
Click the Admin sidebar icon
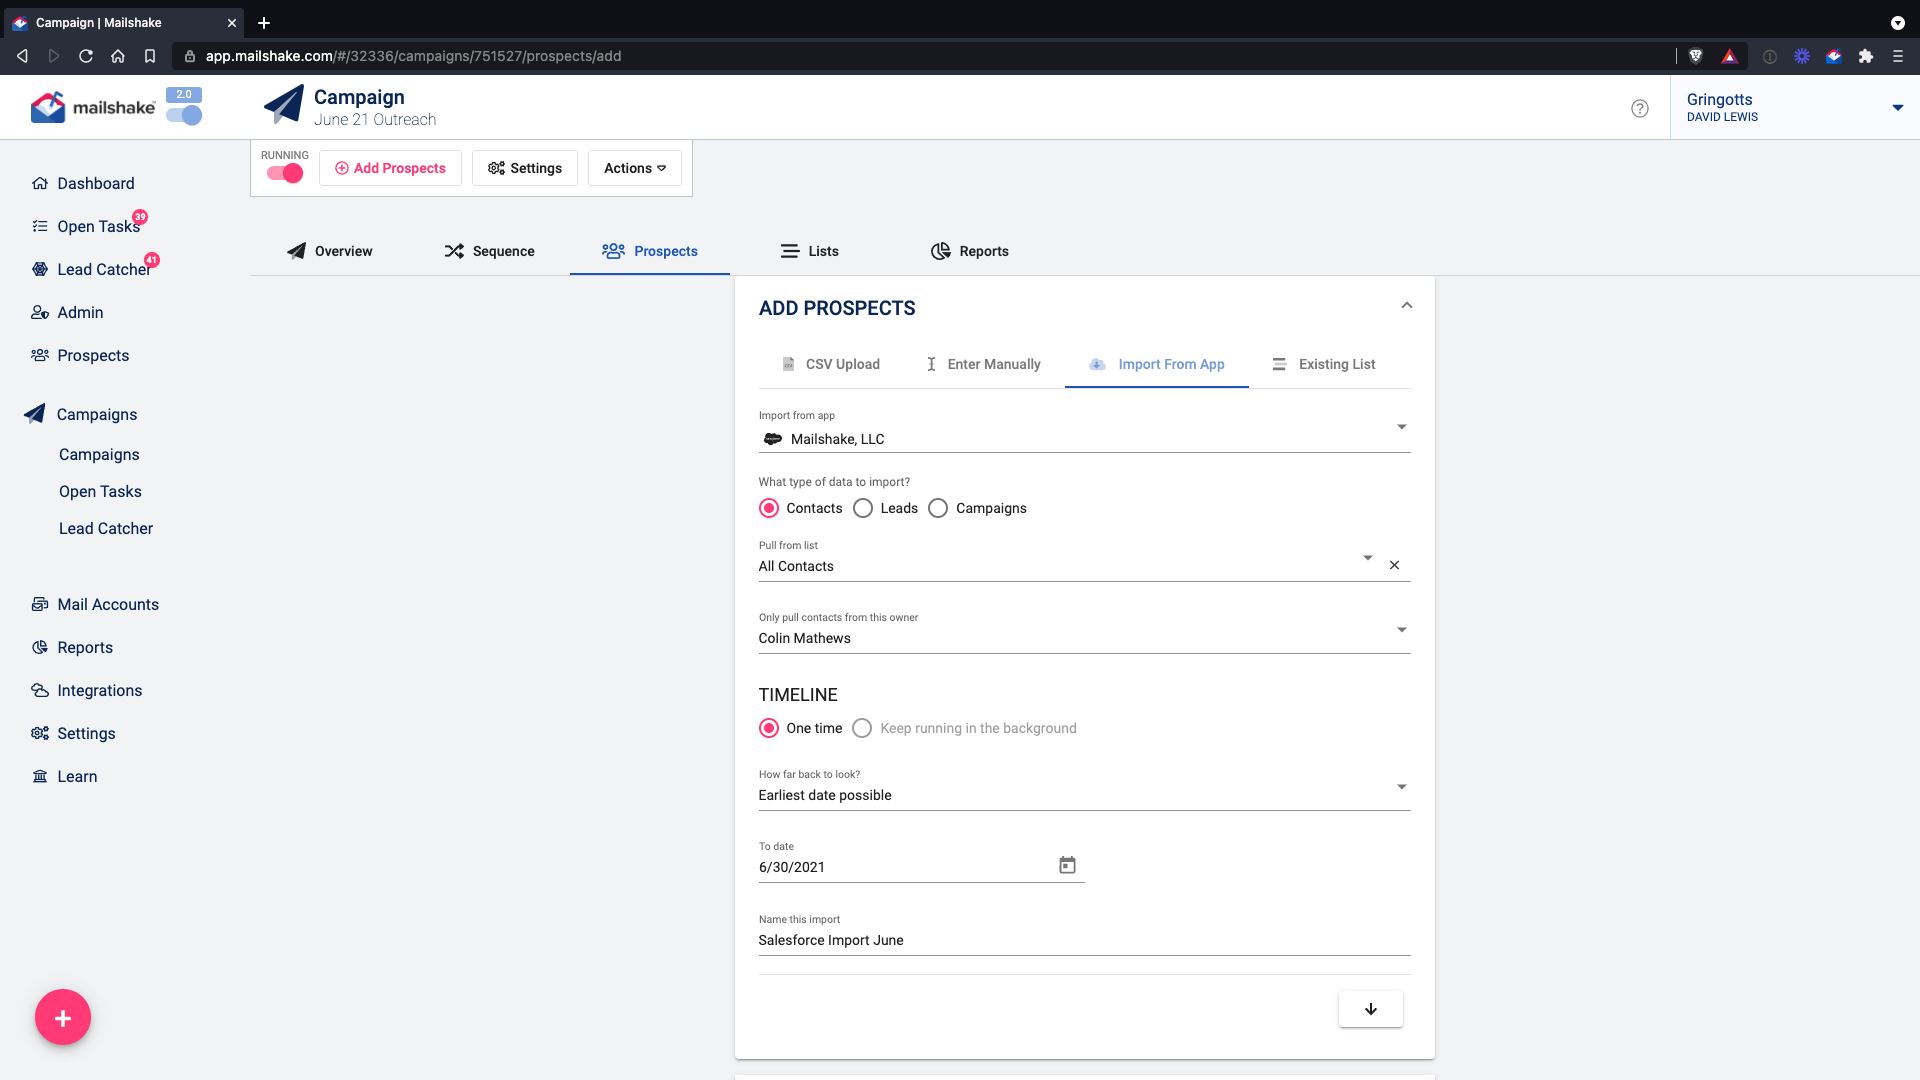(40, 312)
